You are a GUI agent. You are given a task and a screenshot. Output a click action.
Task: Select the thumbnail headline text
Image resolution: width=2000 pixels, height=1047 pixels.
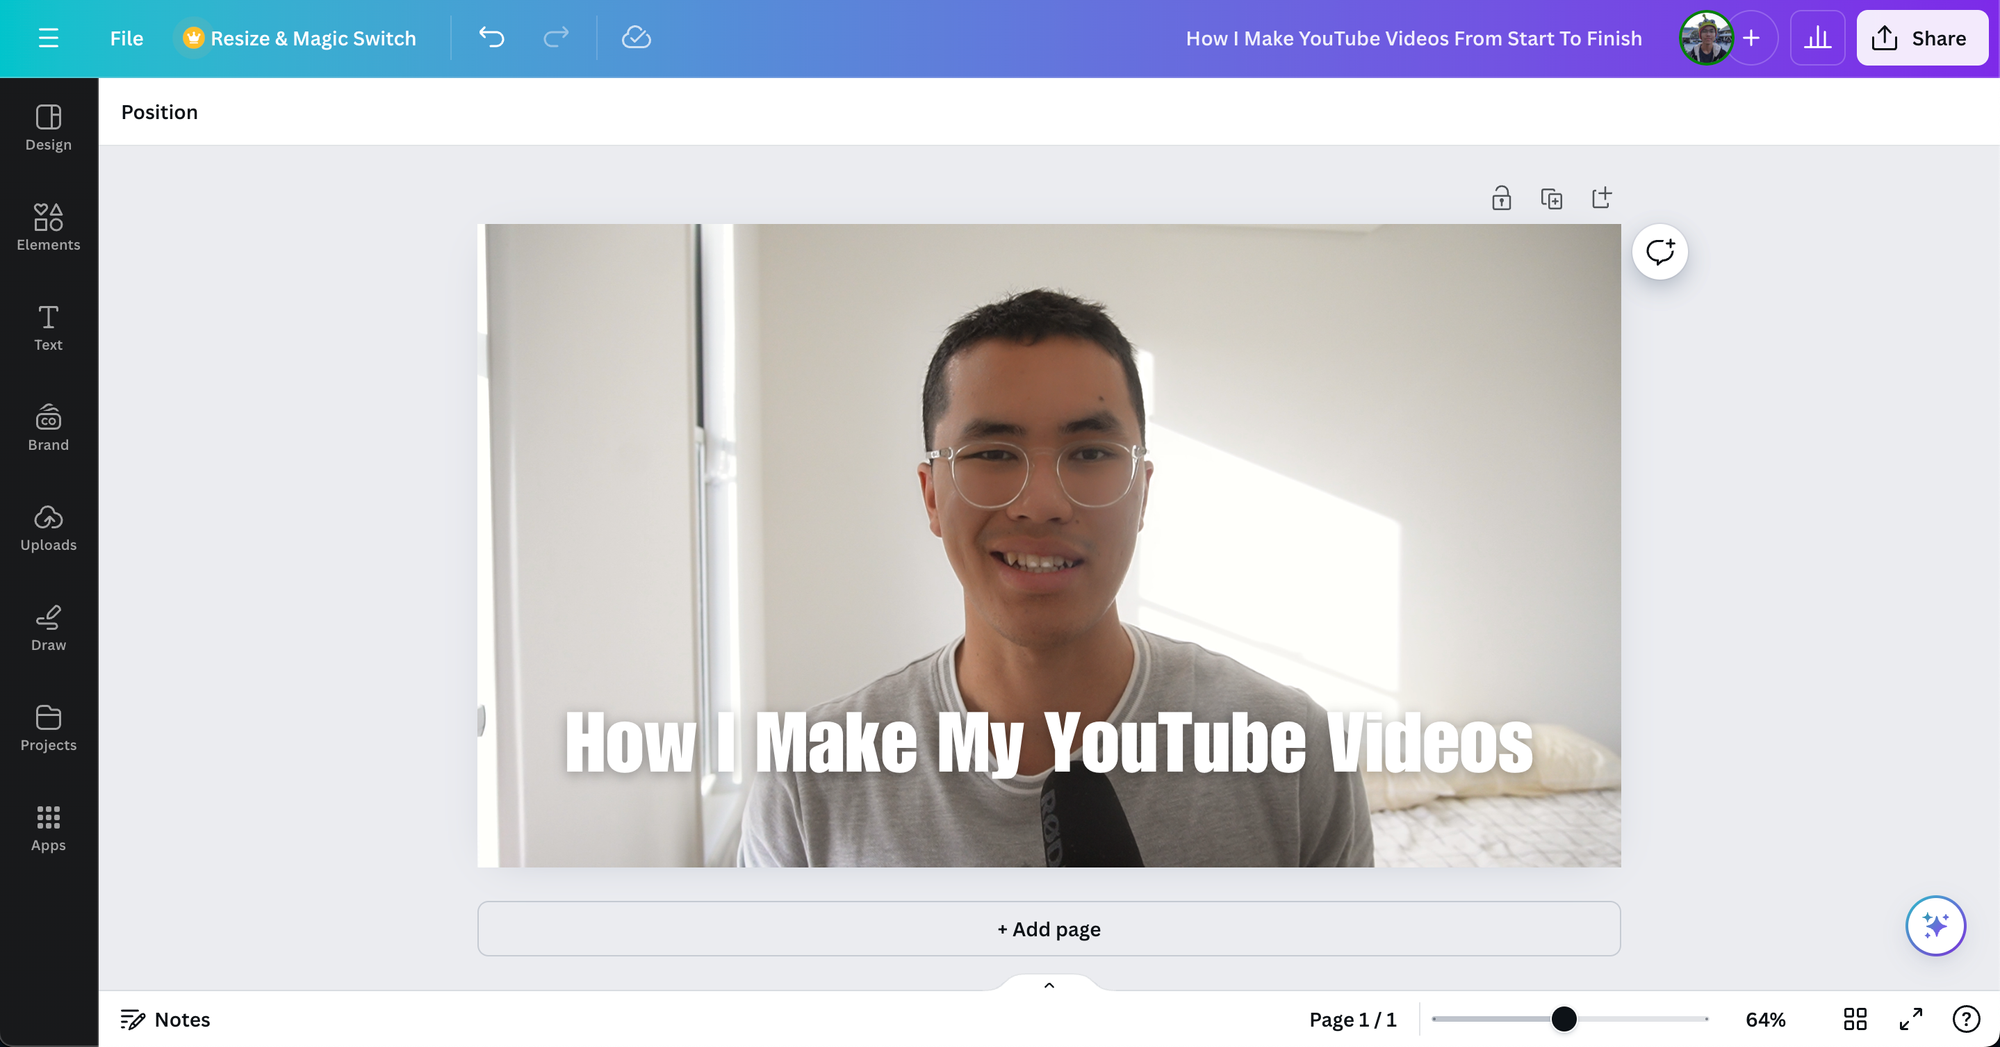[x=1048, y=743]
